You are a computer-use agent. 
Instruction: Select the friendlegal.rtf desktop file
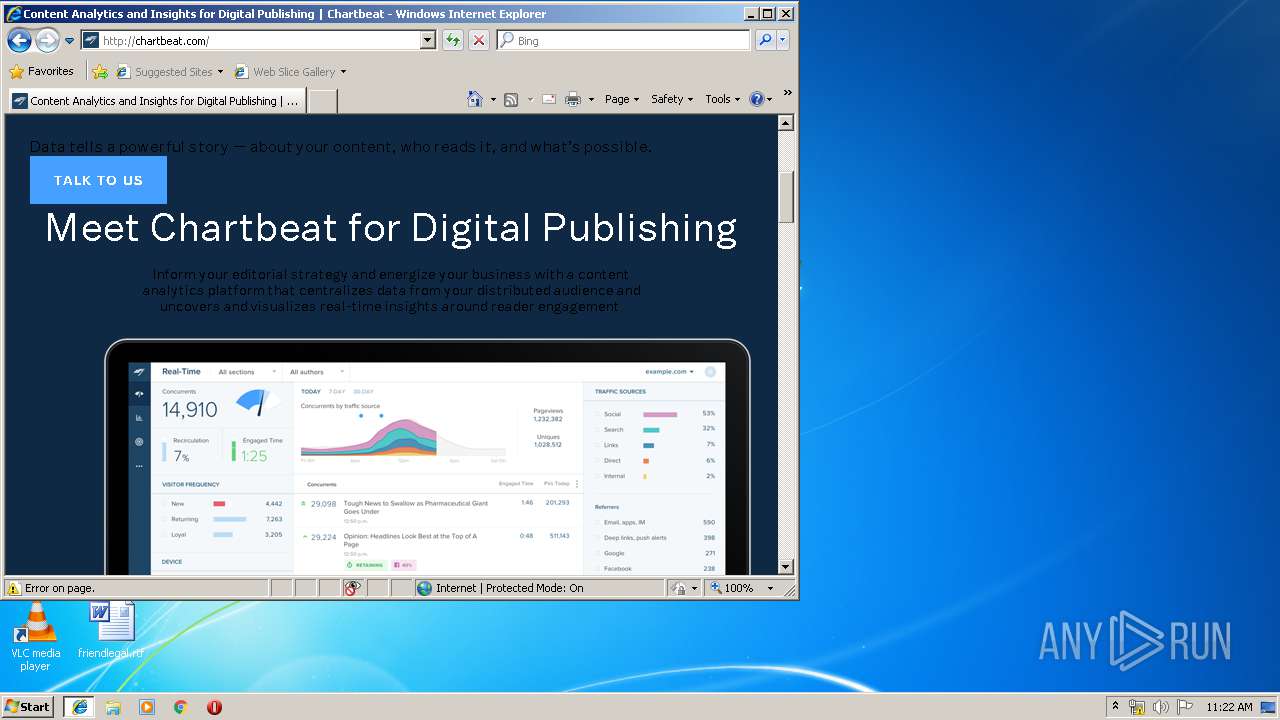pyautogui.click(x=111, y=631)
